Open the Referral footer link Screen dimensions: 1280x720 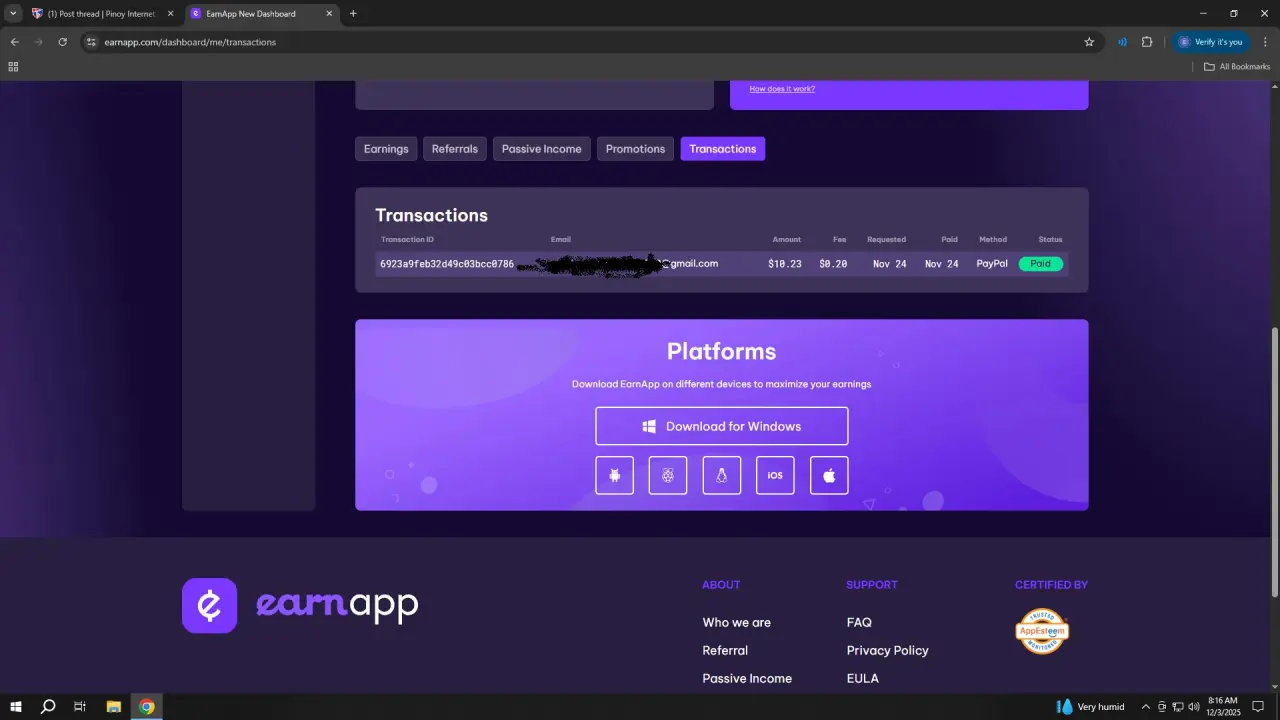[x=725, y=650]
